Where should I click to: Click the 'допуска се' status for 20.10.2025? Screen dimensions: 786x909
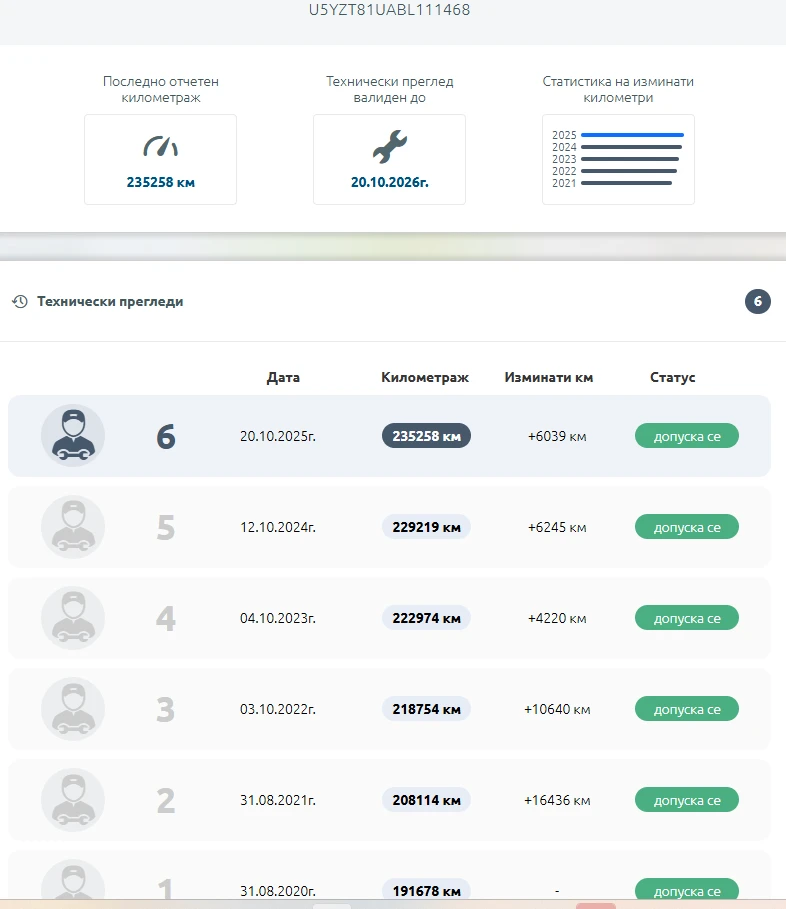click(x=686, y=436)
